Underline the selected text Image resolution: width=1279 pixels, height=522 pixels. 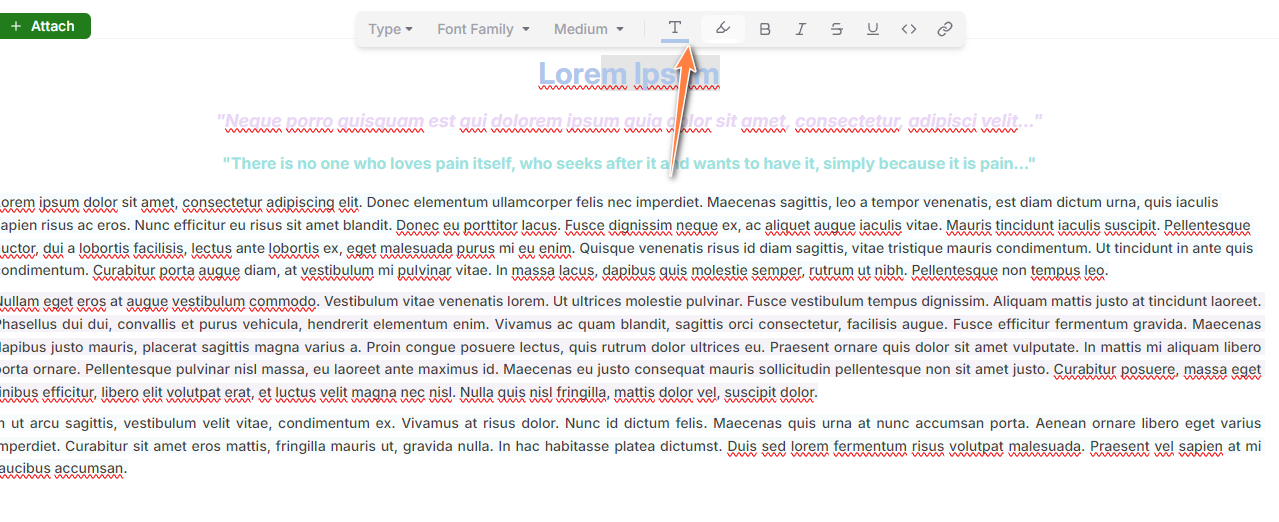[x=872, y=29]
